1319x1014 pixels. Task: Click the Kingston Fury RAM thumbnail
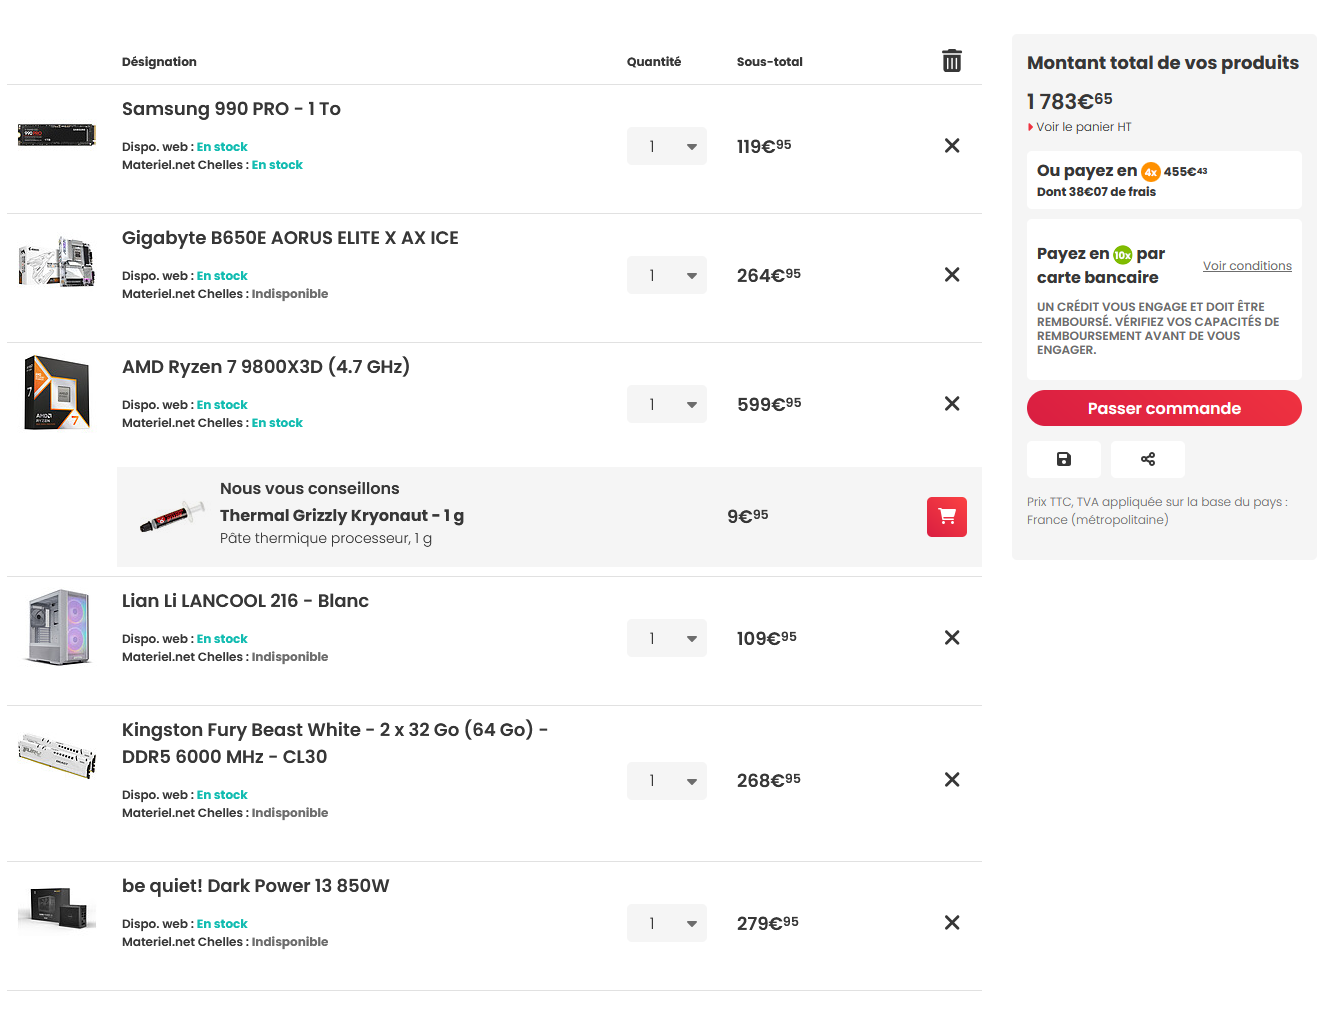point(57,755)
